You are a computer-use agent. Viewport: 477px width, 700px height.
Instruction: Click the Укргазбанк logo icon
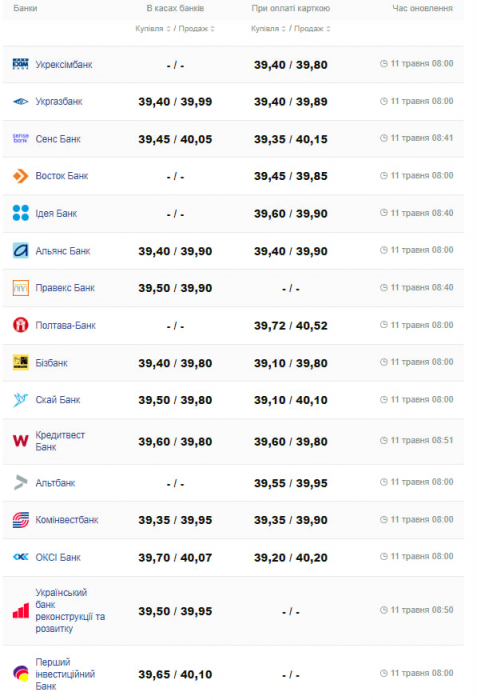click(21, 102)
